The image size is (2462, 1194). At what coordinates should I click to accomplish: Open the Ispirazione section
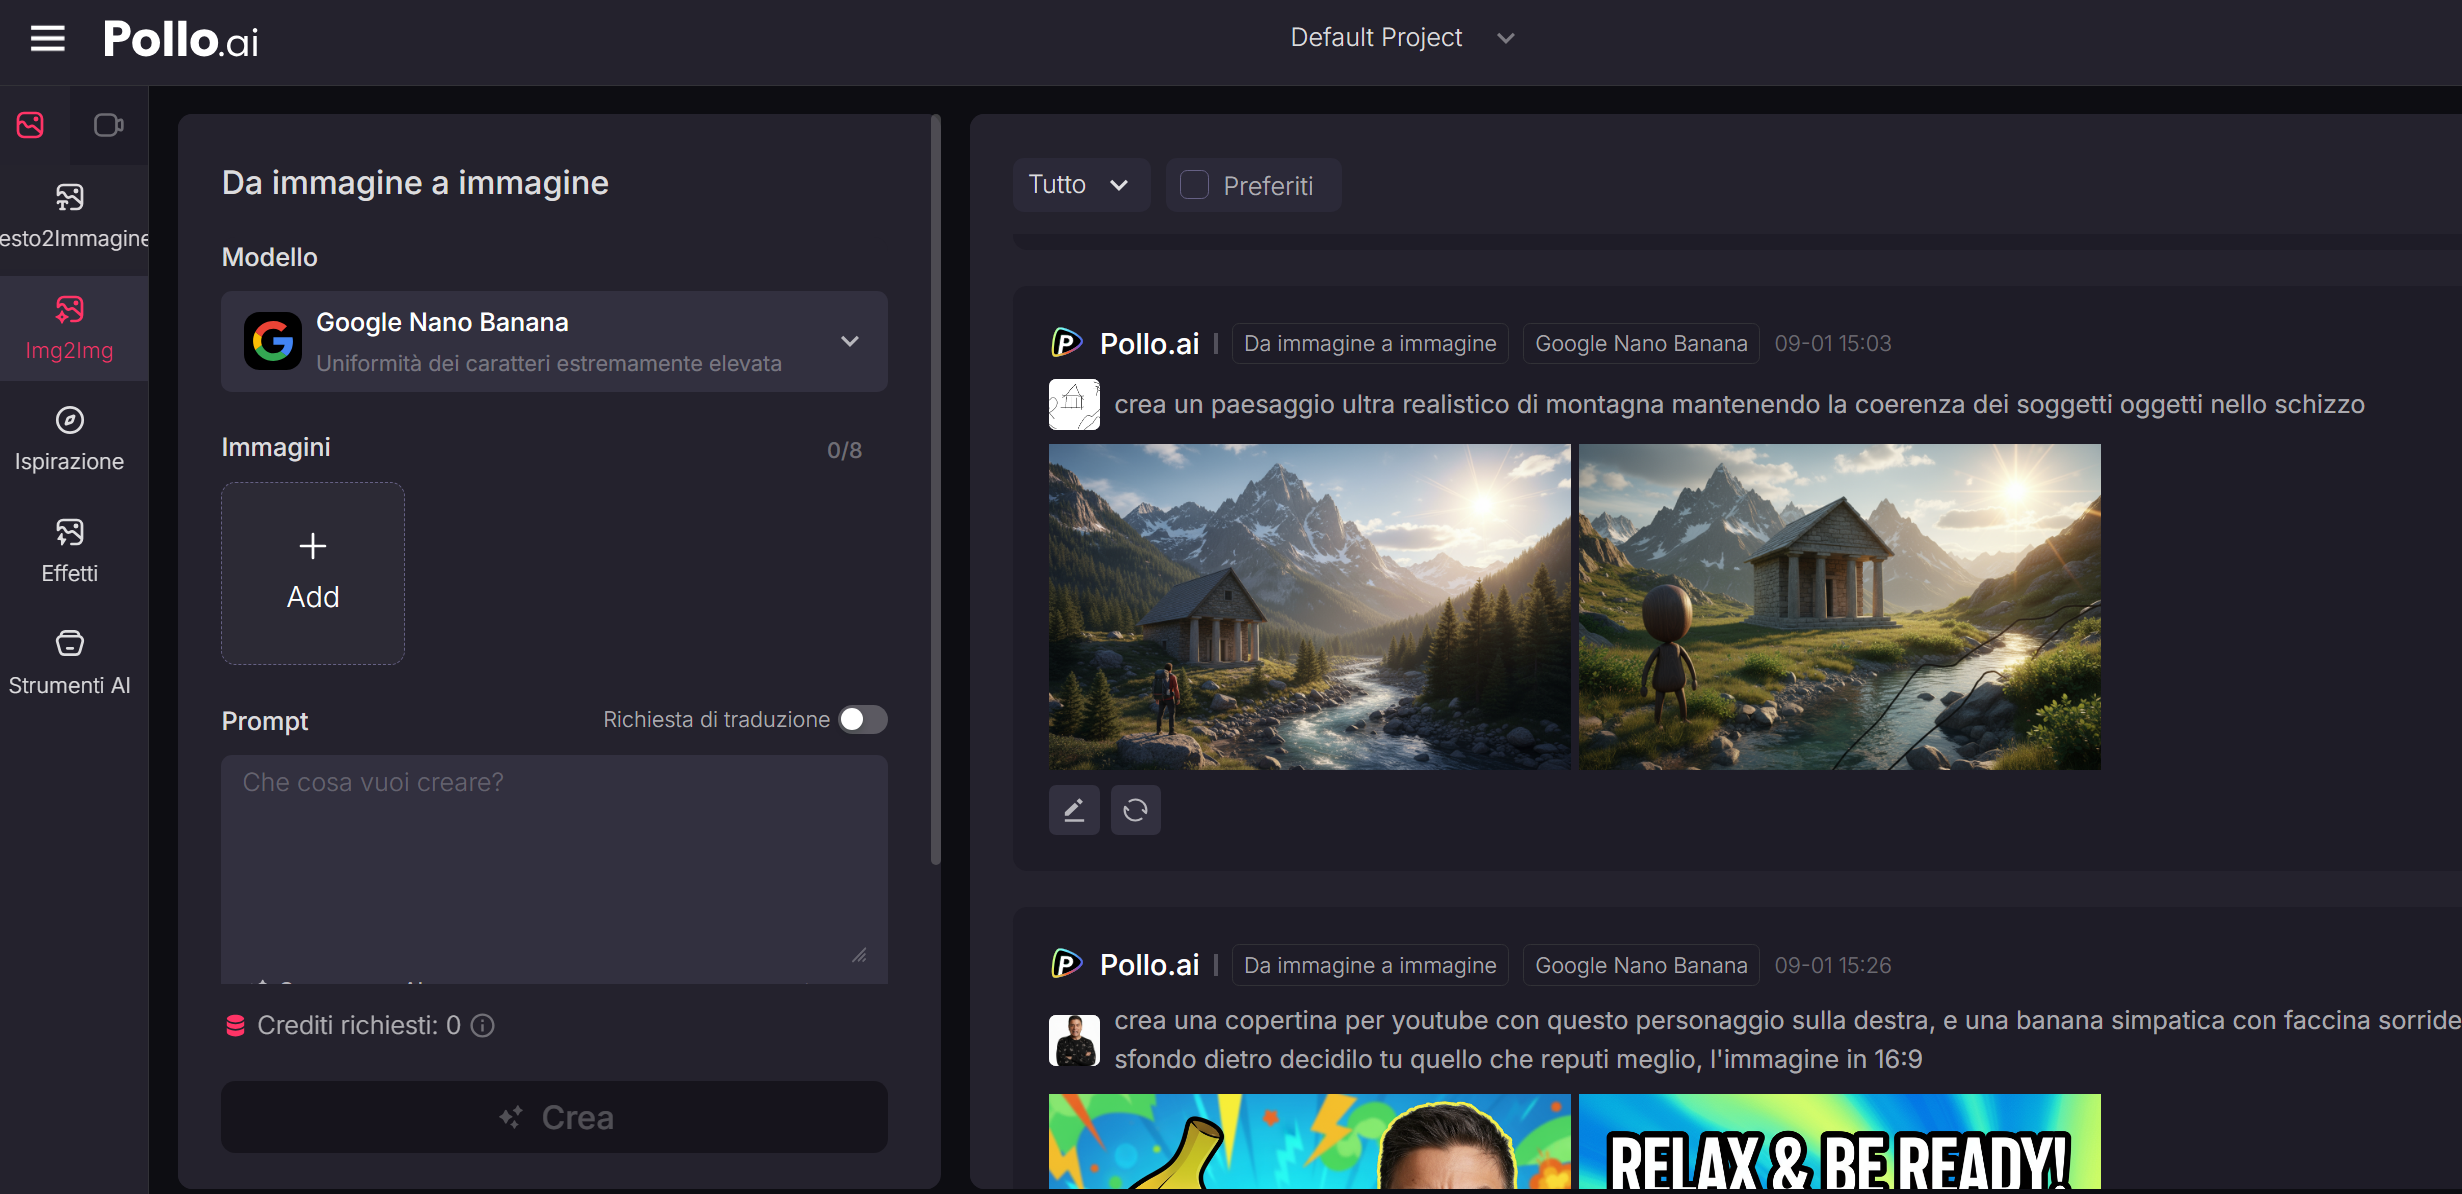click(69, 439)
